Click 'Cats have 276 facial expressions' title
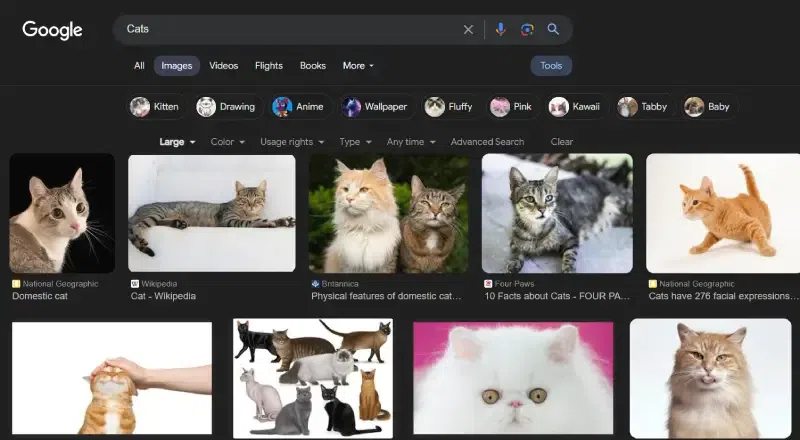 (x=723, y=296)
